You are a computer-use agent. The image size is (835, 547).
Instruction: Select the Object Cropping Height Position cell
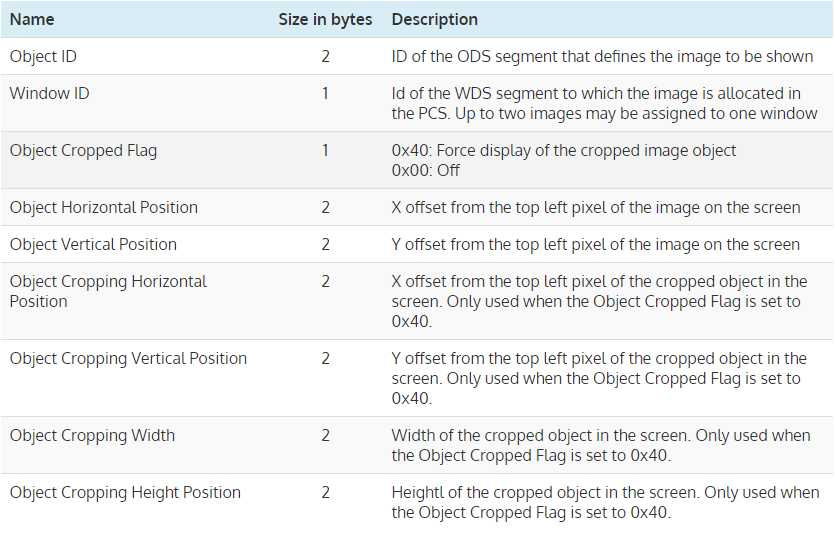click(125, 493)
